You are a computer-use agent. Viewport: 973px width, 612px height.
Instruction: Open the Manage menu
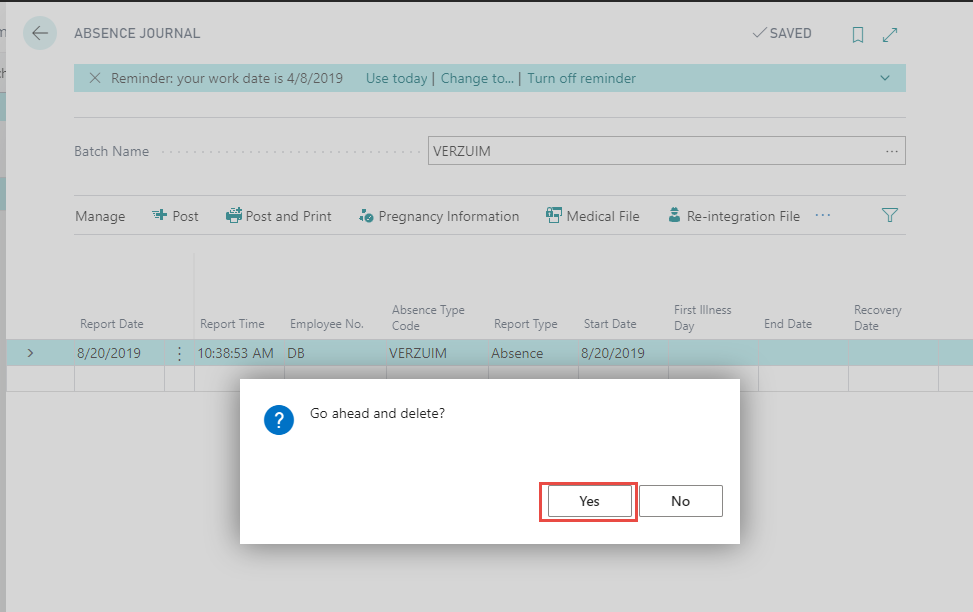(99, 215)
